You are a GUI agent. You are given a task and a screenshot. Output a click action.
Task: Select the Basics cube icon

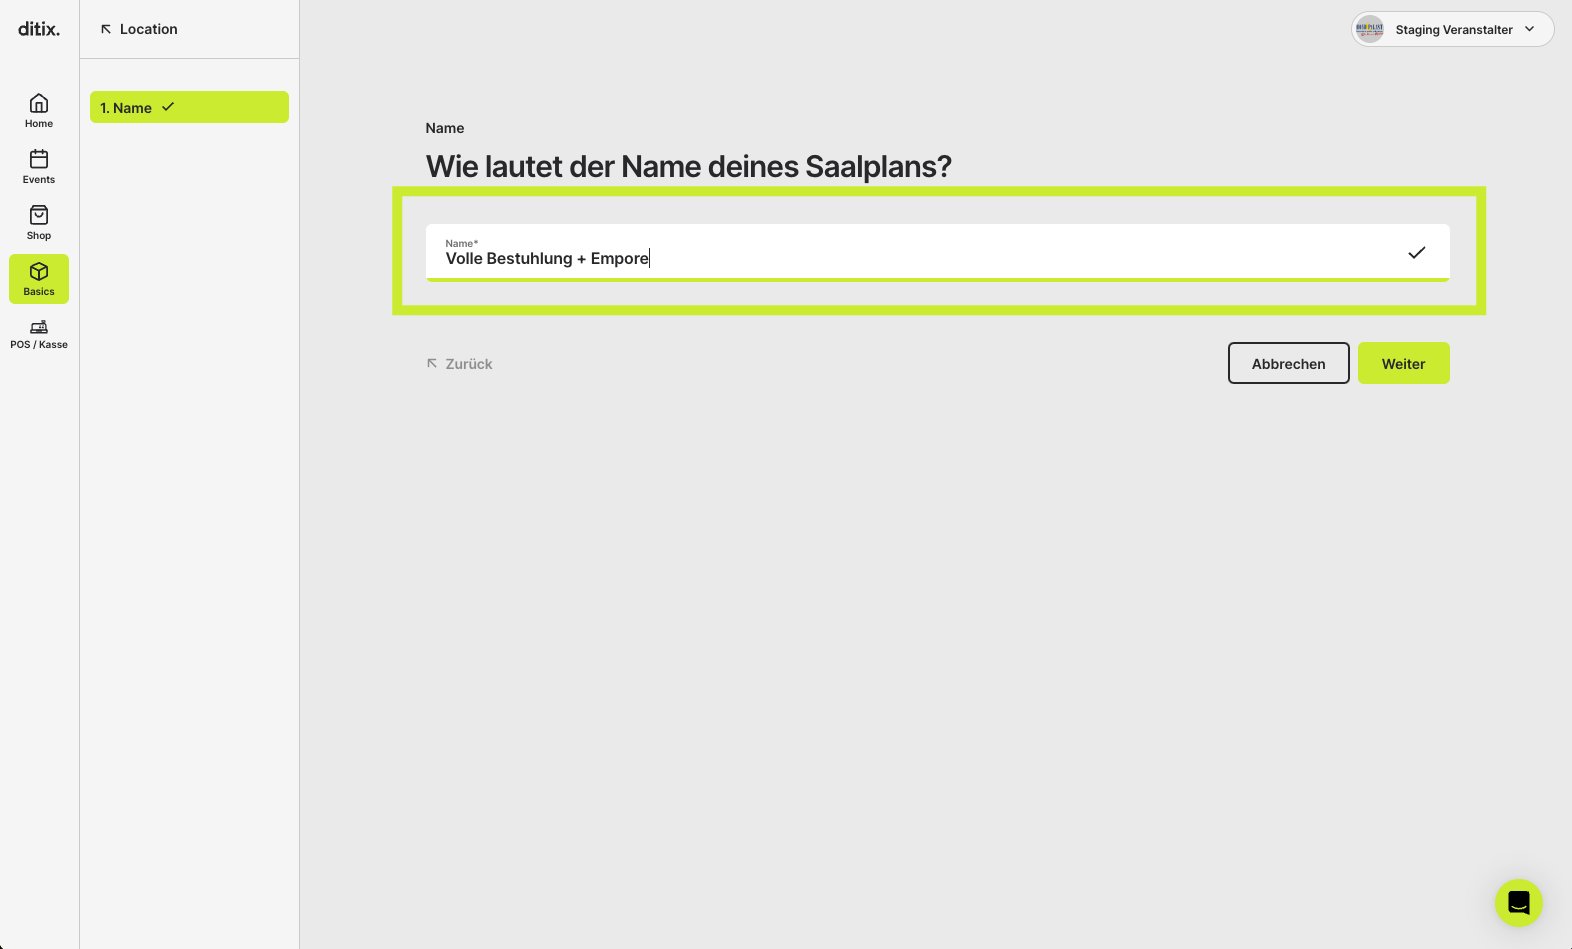pos(39,271)
